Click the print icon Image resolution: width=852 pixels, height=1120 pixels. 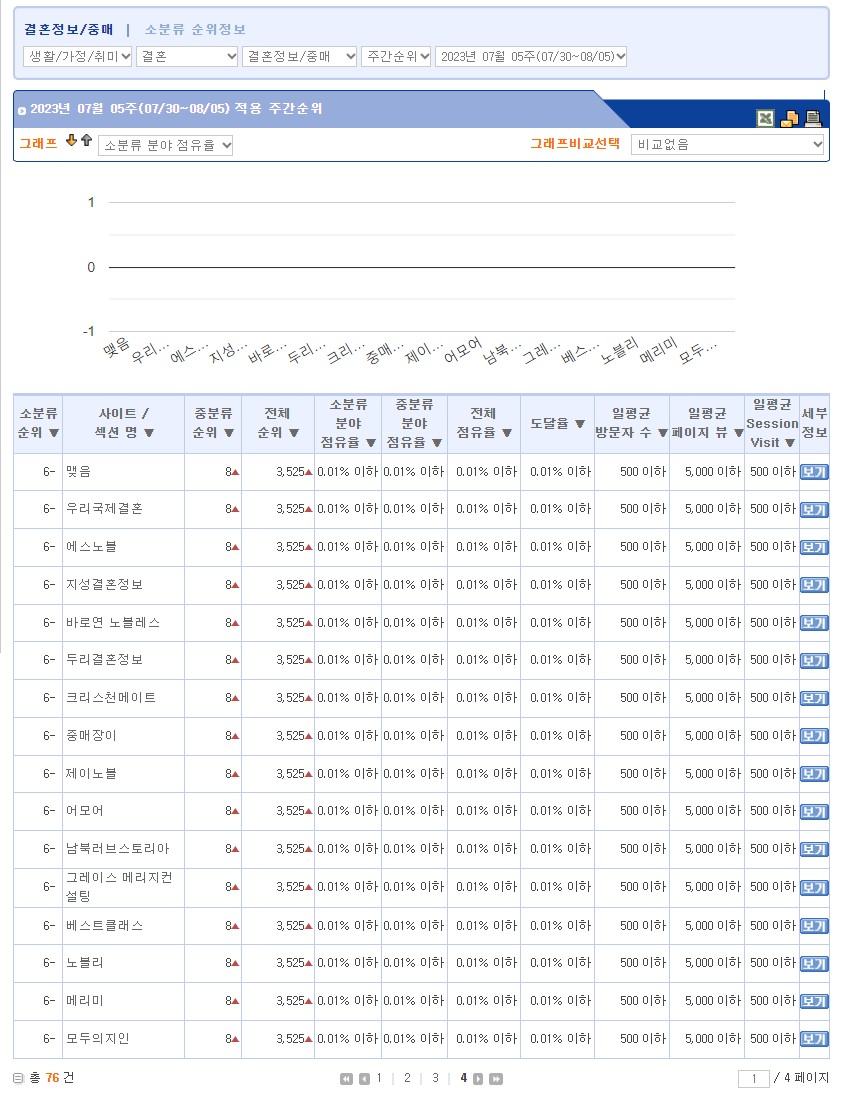click(813, 119)
